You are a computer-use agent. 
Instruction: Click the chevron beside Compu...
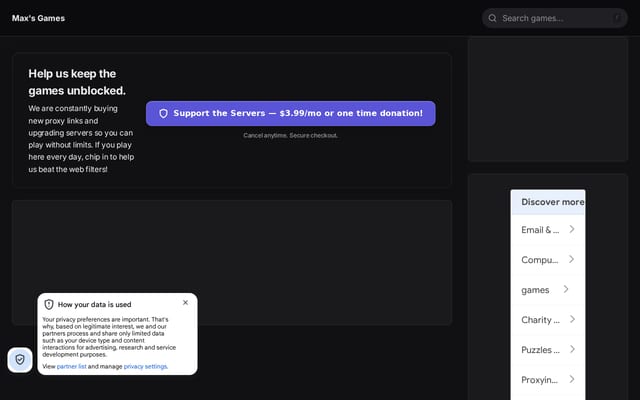571,259
